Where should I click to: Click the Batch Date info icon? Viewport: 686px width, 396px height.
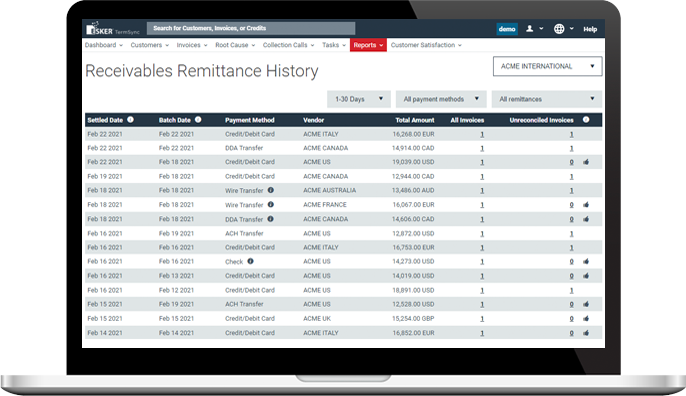(198, 119)
